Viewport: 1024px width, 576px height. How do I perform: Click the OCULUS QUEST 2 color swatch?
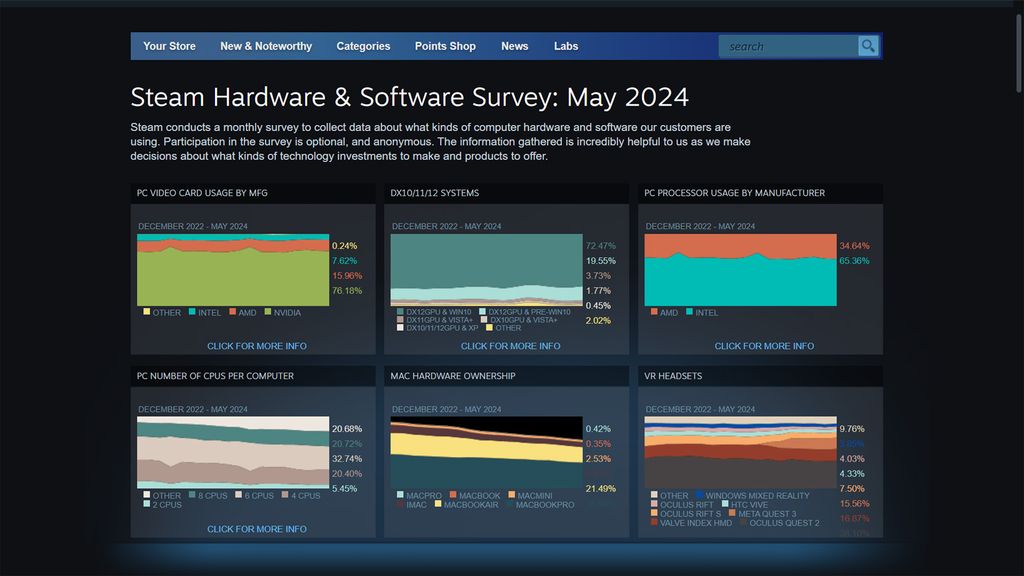pyautogui.click(x=743, y=522)
